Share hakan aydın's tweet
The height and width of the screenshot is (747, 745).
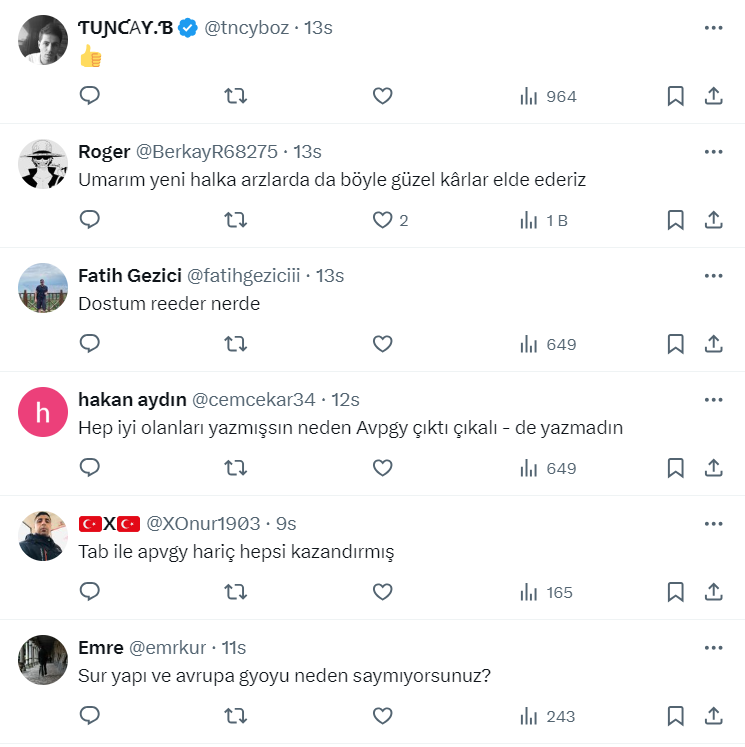pyautogui.click(x=714, y=468)
